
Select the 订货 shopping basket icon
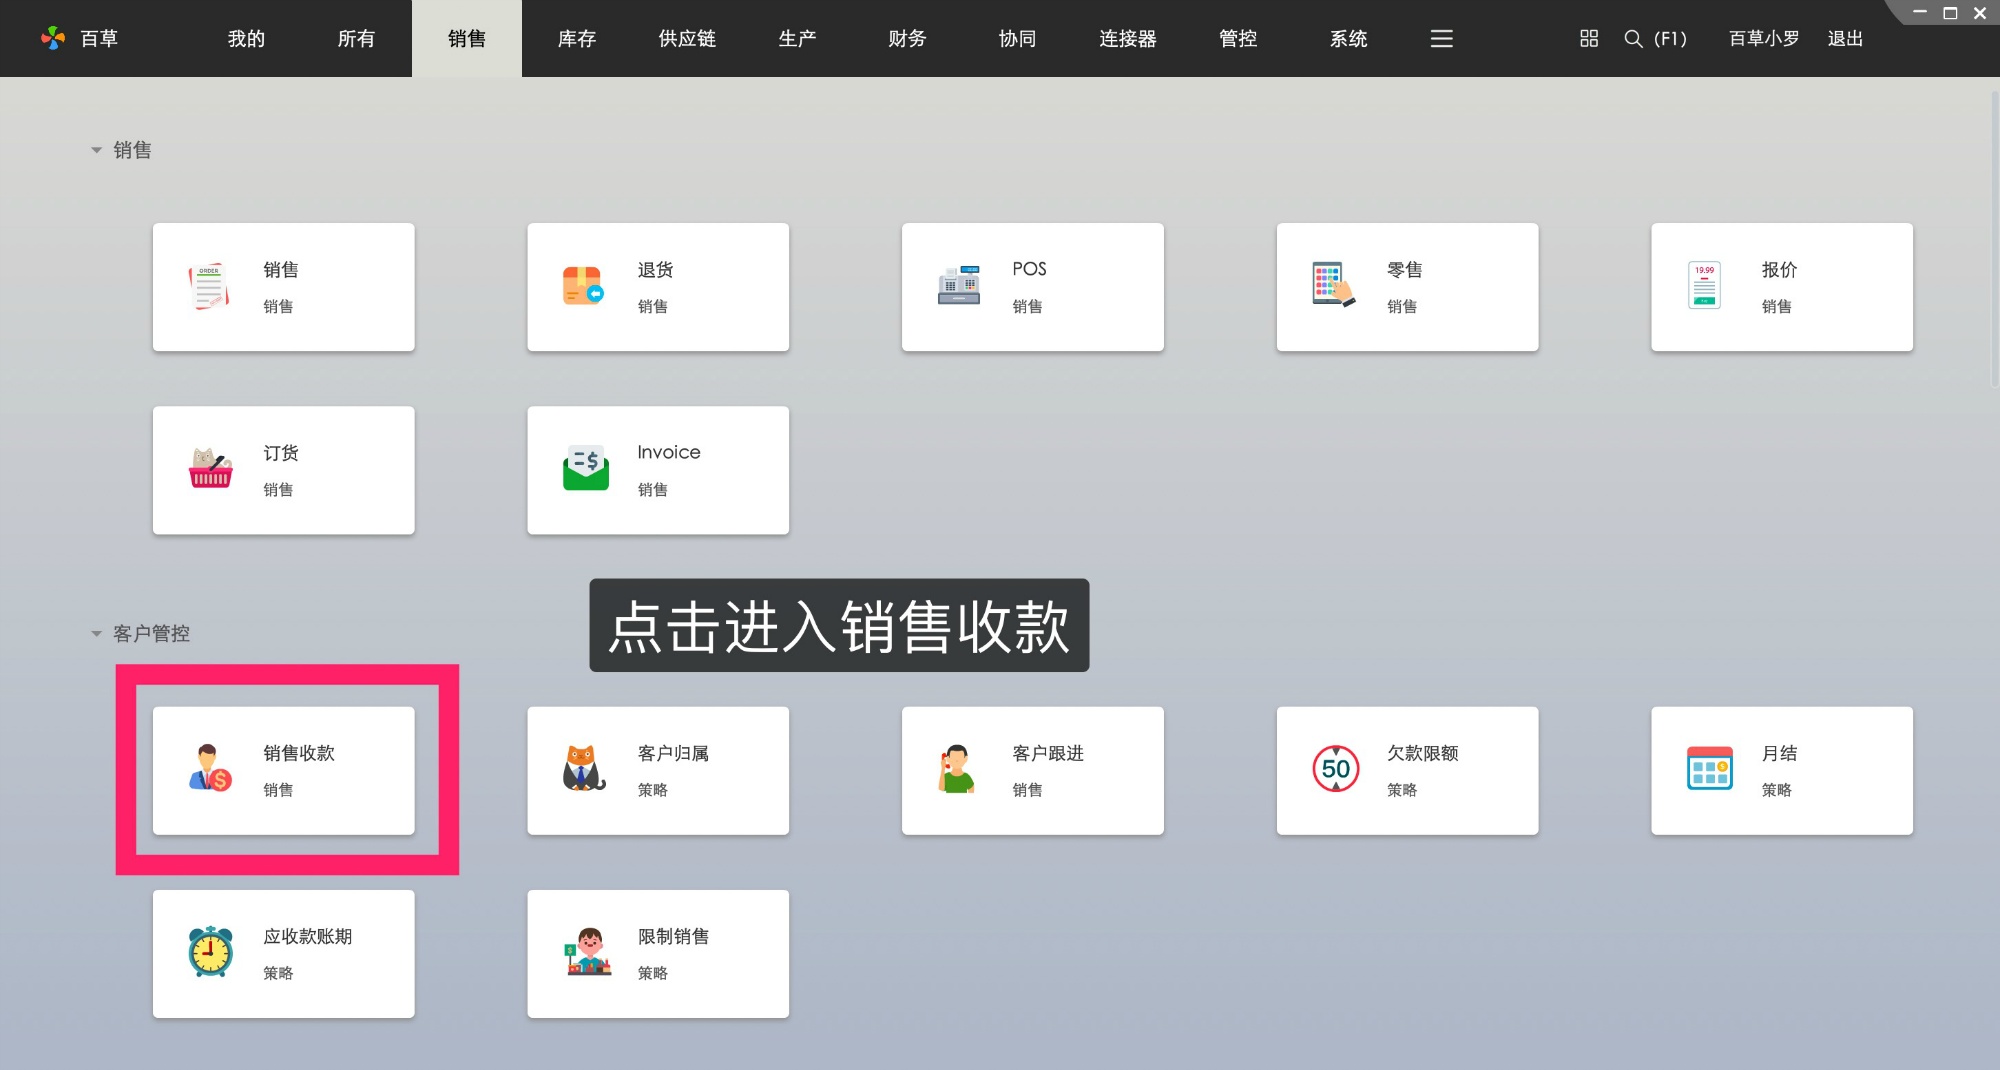tap(207, 469)
